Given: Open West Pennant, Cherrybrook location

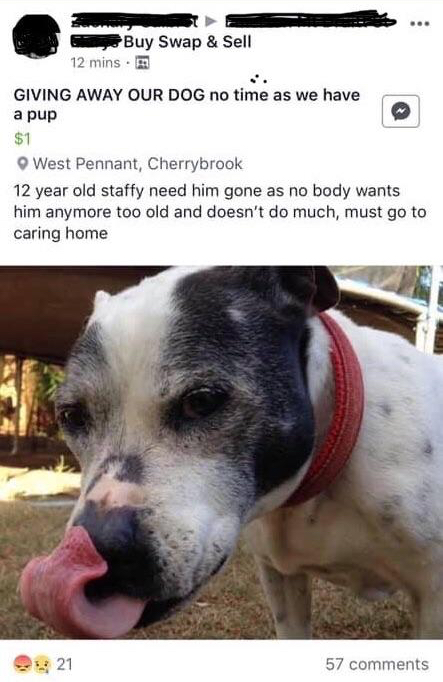Looking at the screenshot, I should tap(138, 164).
